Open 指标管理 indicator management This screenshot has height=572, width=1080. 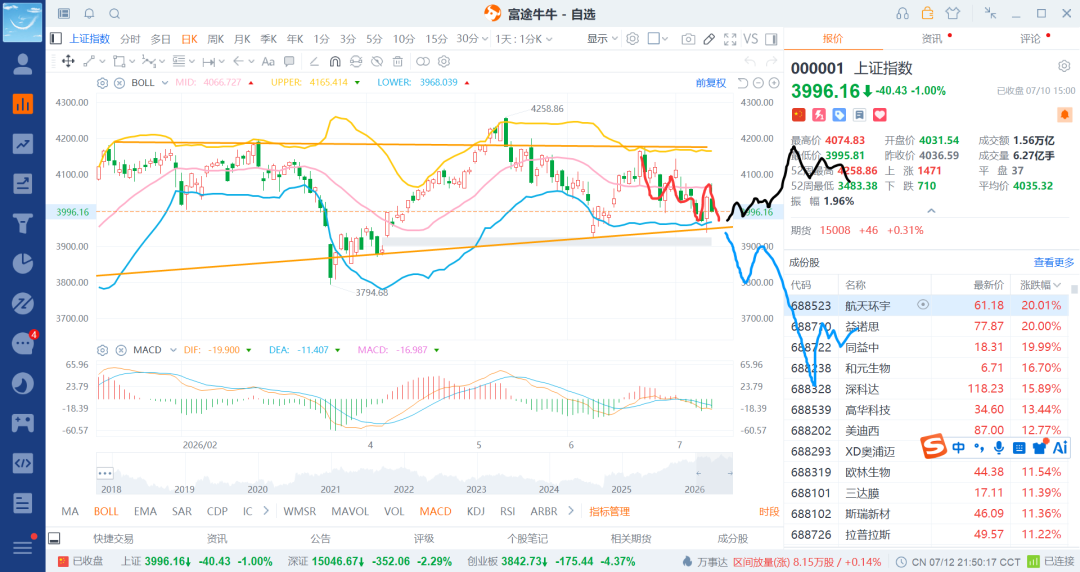pos(610,511)
